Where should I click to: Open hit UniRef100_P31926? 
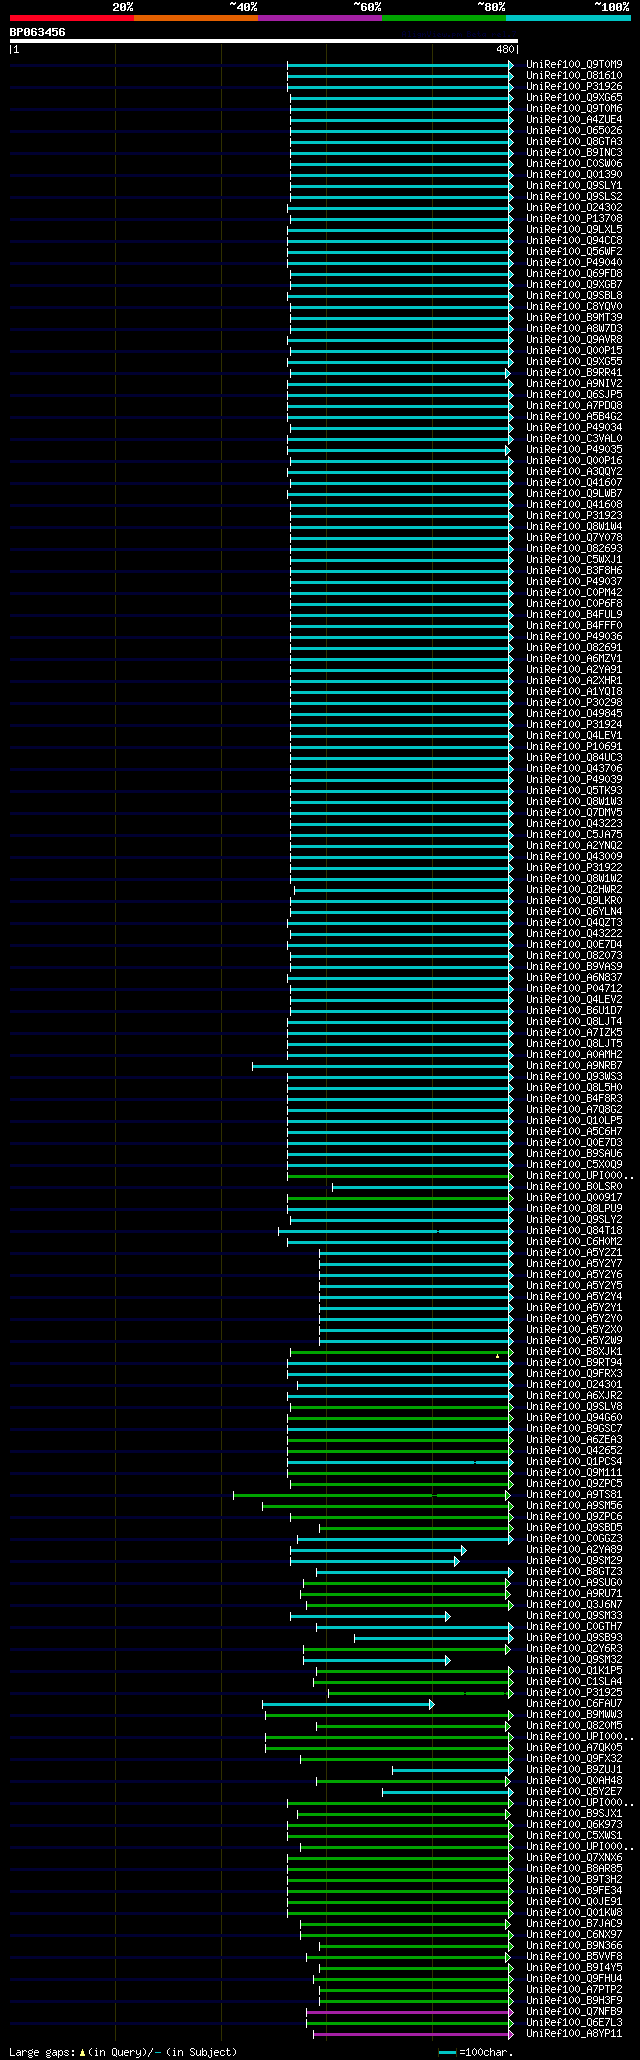[x=574, y=87]
